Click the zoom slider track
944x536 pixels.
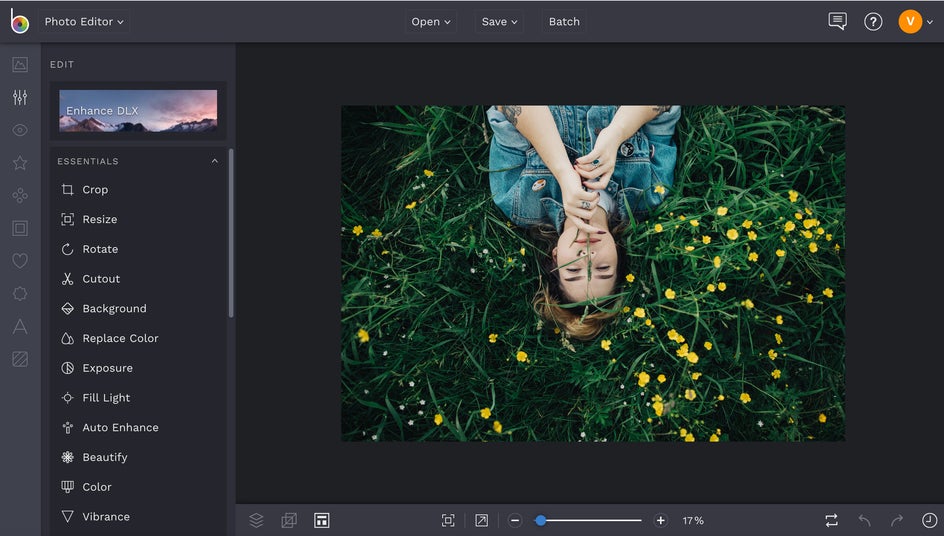pos(590,520)
